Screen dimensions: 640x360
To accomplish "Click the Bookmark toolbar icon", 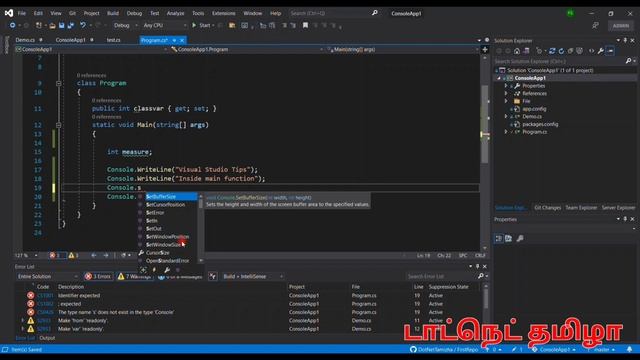I will [305, 25].
